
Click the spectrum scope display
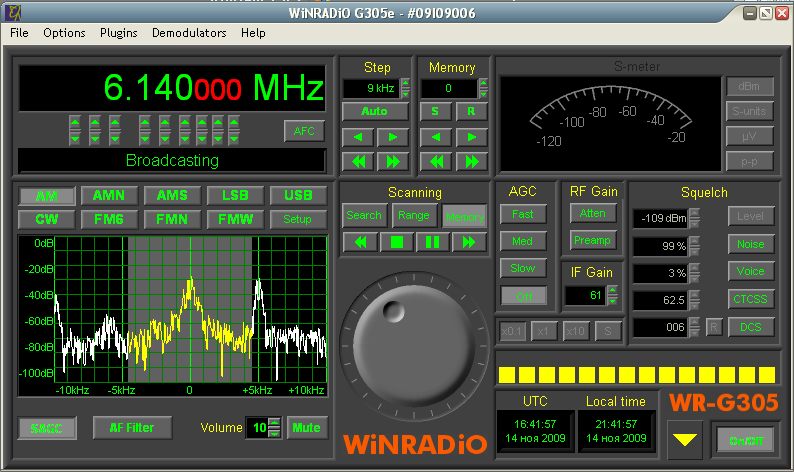click(x=173, y=316)
